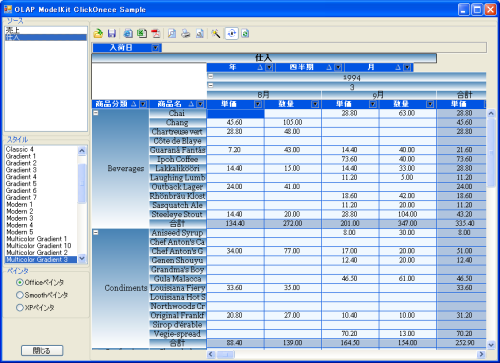
Task: Collapse the 1994 year group
Action: 211,76
